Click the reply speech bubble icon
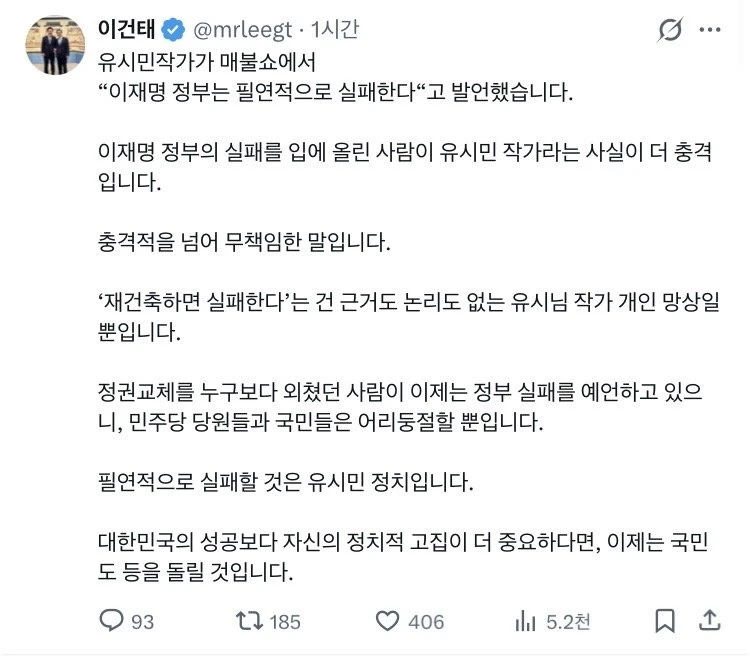Screen dimensions: 750x657 [x=111, y=620]
